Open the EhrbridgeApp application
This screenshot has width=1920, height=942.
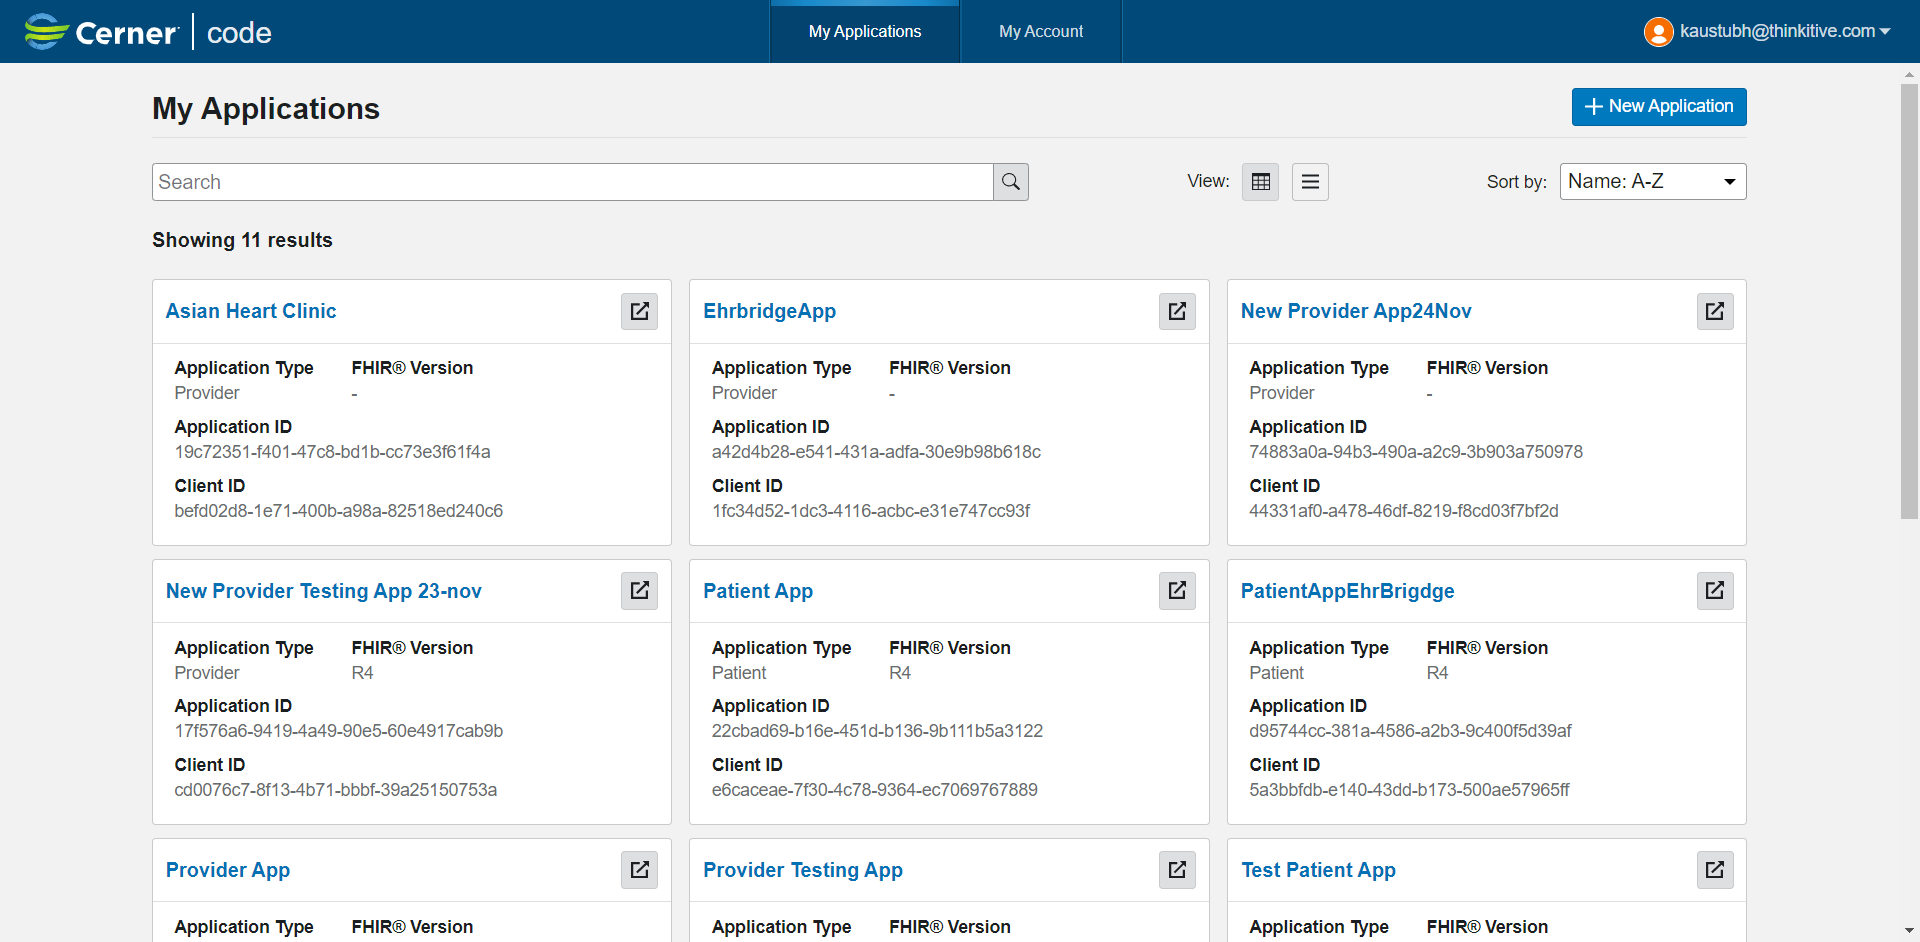(x=769, y=311)
